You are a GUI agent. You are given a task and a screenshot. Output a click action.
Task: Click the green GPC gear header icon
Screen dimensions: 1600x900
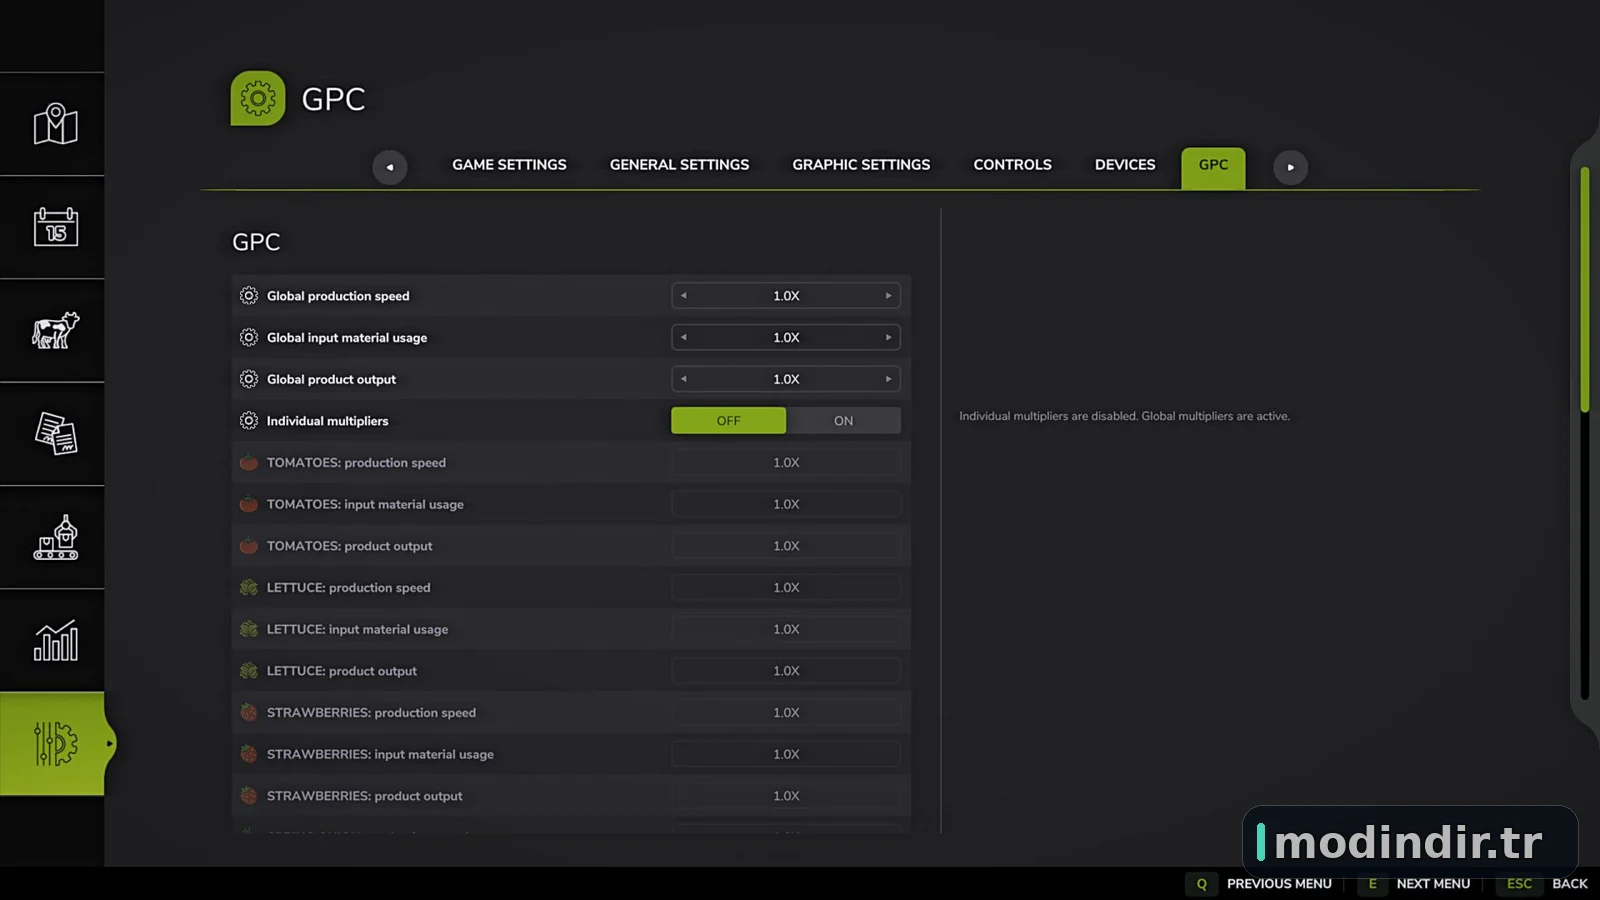258,98
